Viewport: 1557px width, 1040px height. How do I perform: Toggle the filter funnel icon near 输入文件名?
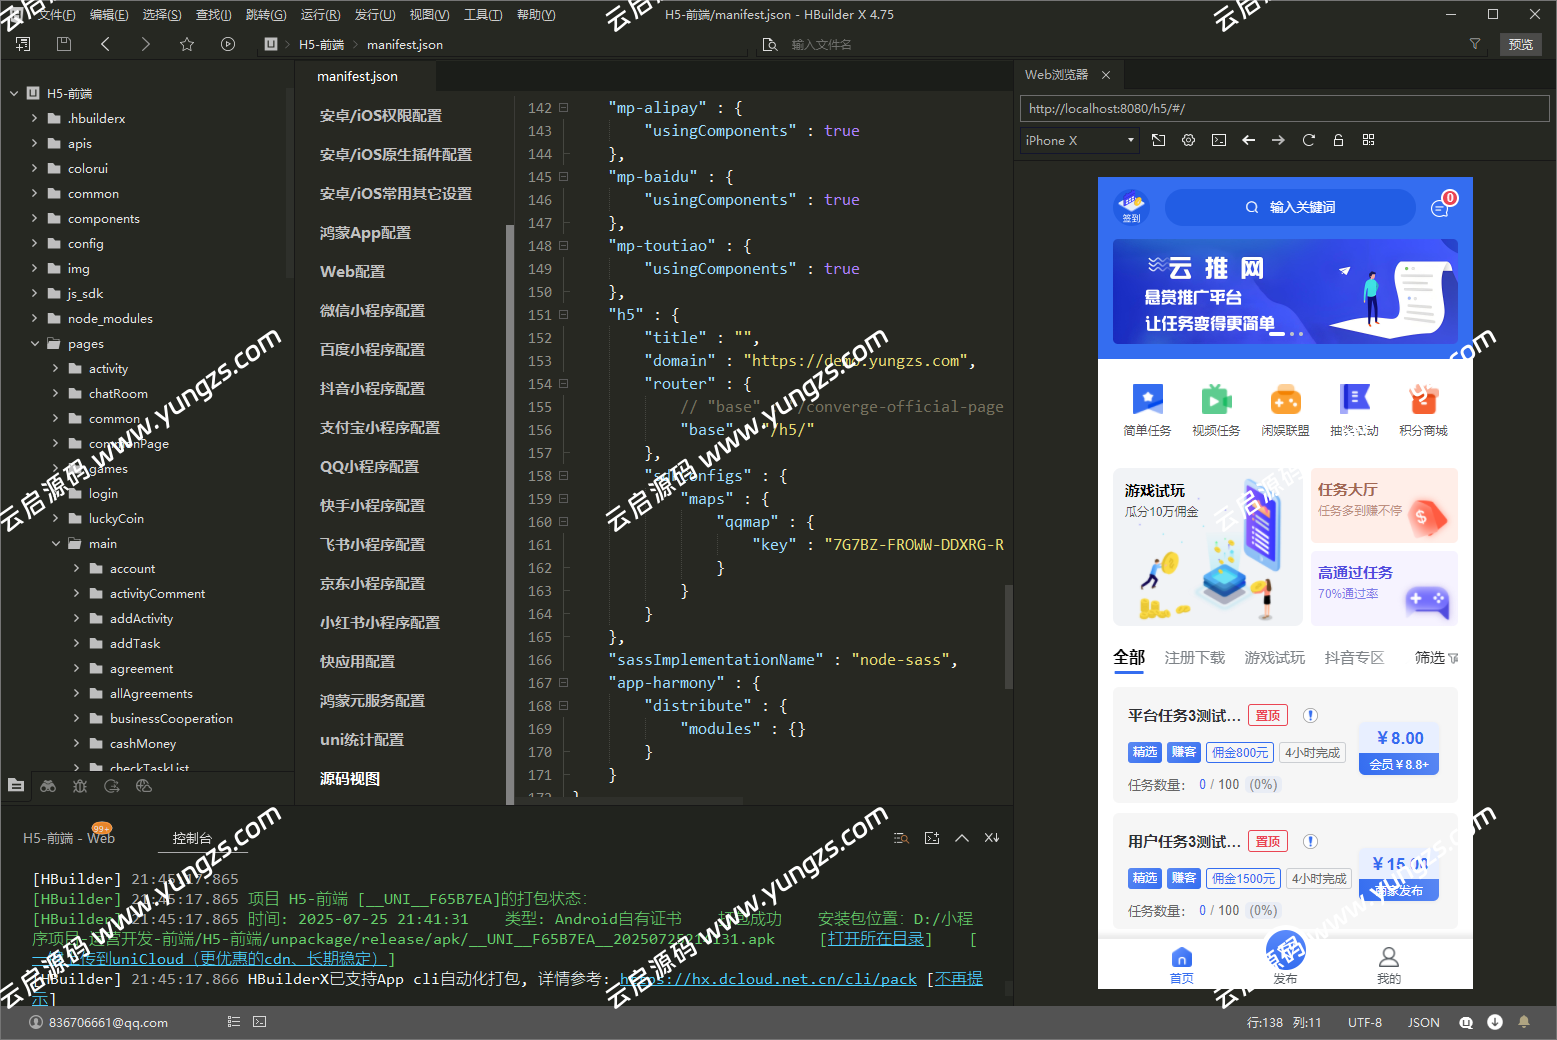click(1475, 44)
